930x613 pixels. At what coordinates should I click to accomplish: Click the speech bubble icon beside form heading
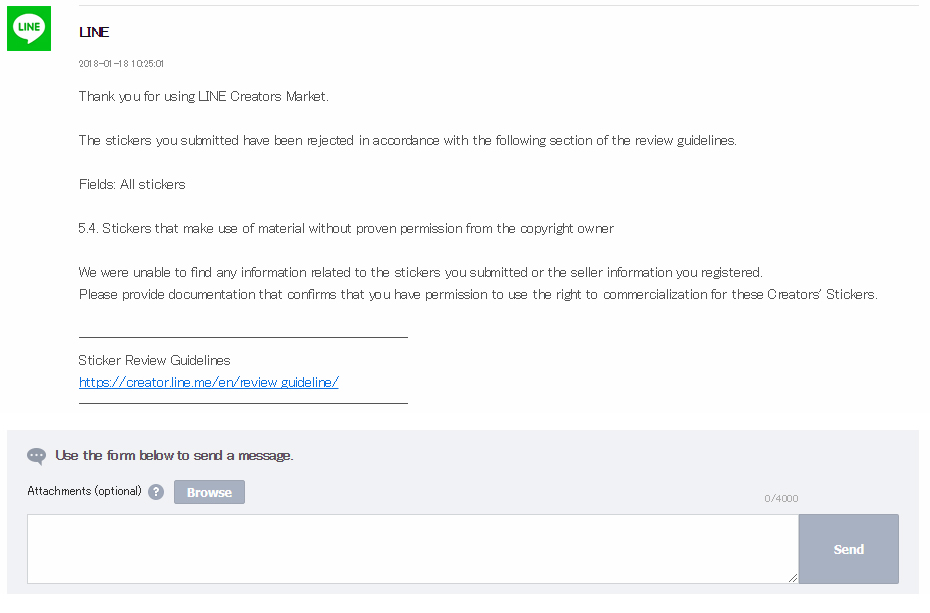click(36, 456)
